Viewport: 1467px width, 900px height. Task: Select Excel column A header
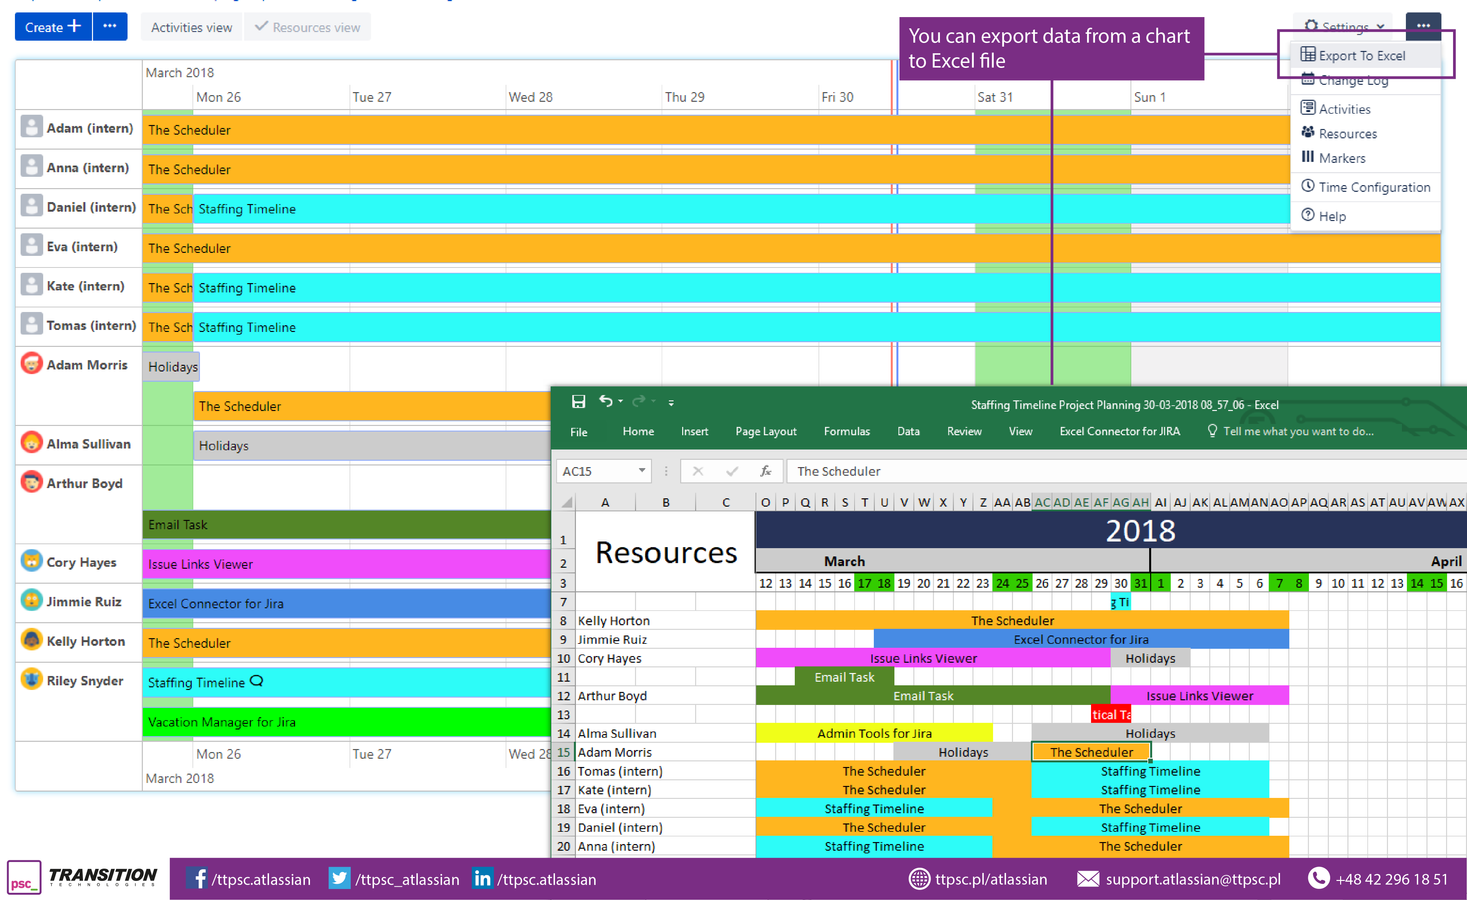pos(605,502)
